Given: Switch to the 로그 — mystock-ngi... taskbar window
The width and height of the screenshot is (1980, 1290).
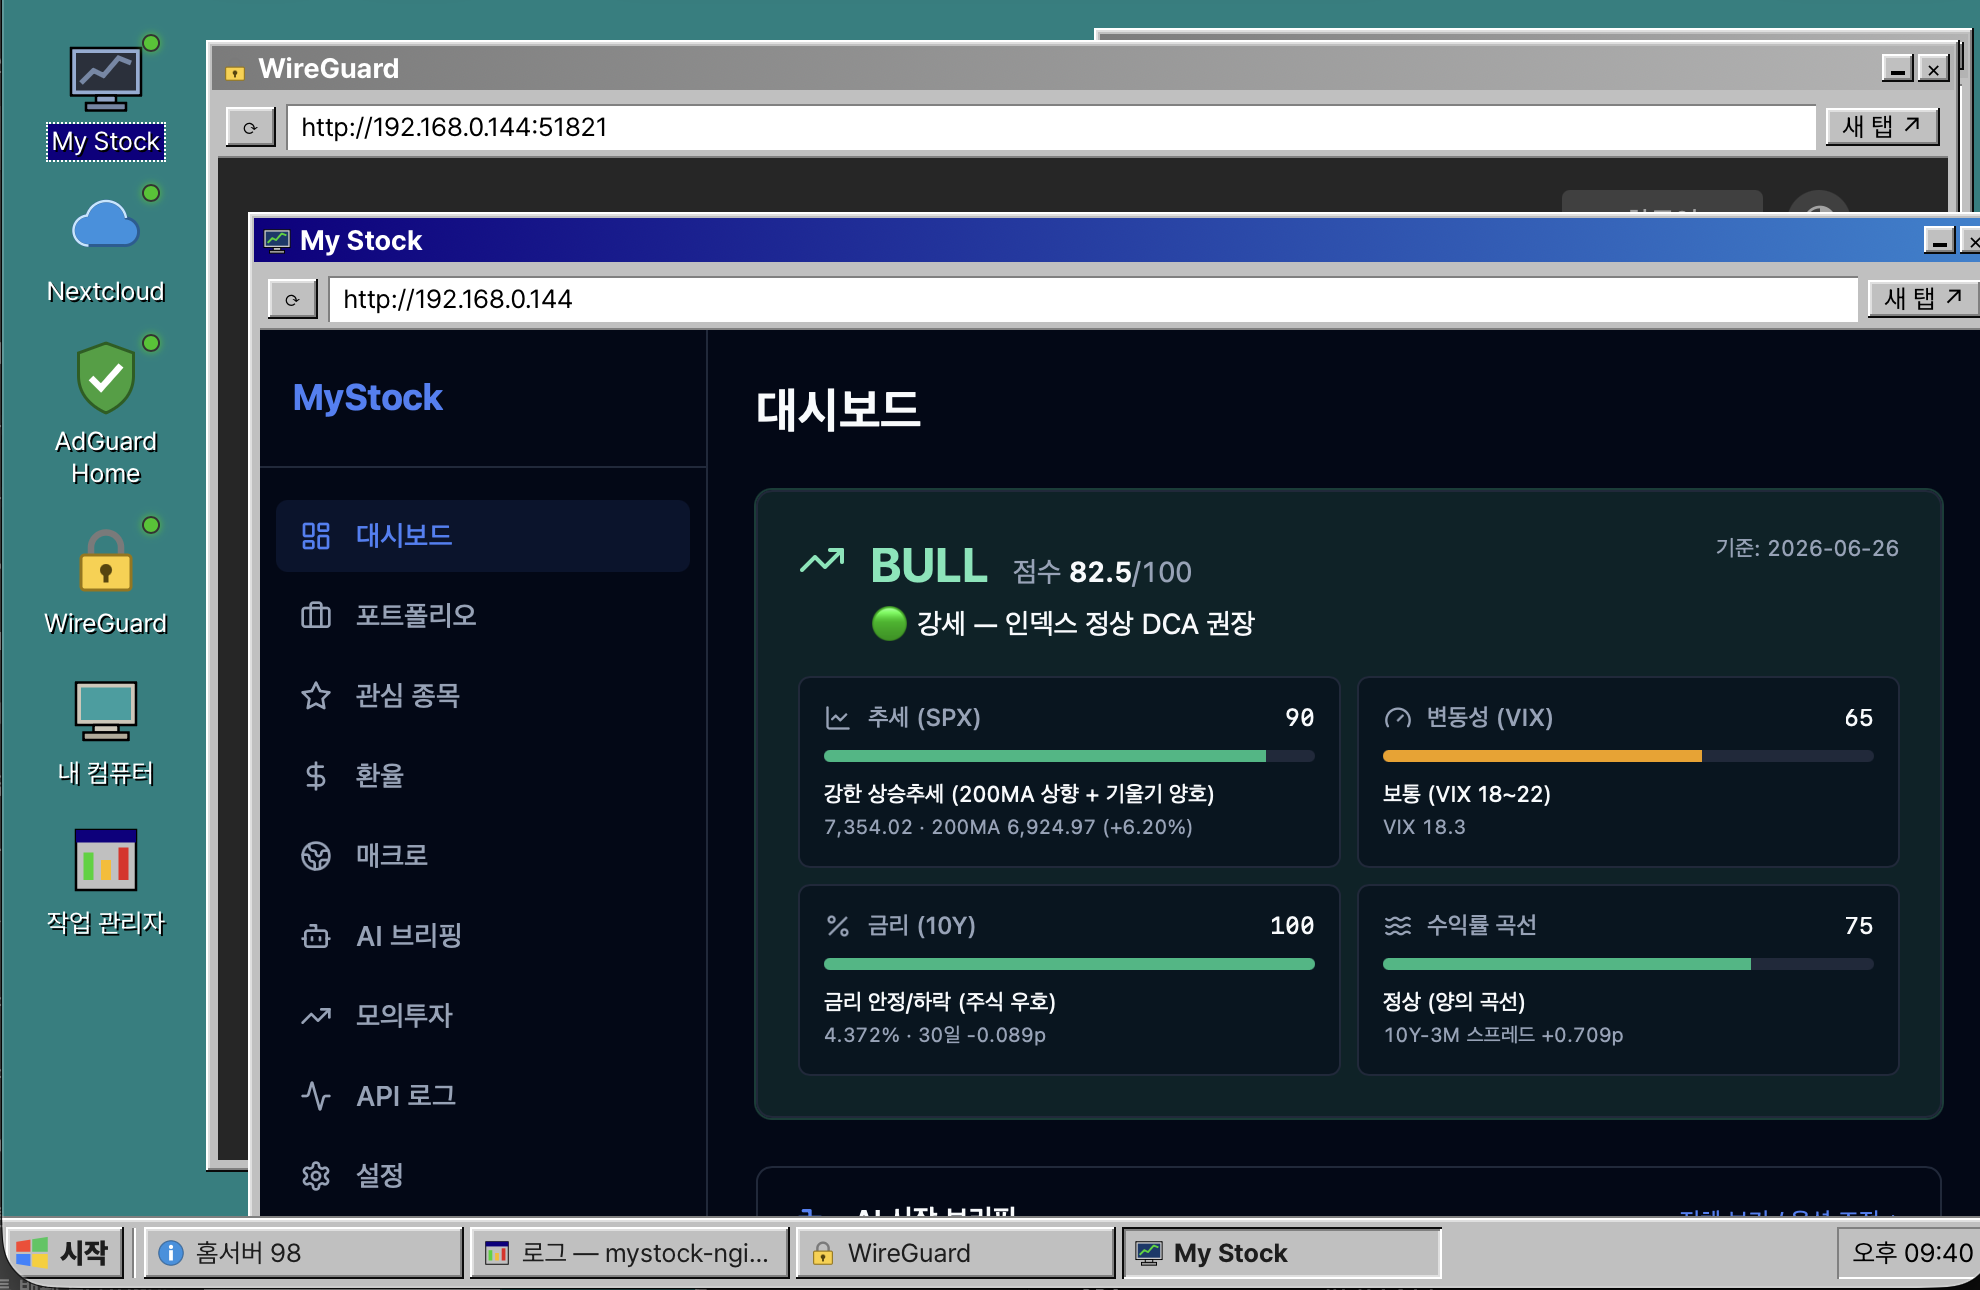Looking at the screenshot, I should click(629, 1253).
